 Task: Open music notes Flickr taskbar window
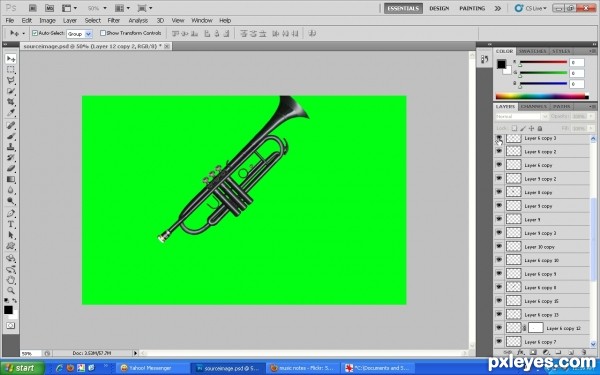tap(303, 368)
